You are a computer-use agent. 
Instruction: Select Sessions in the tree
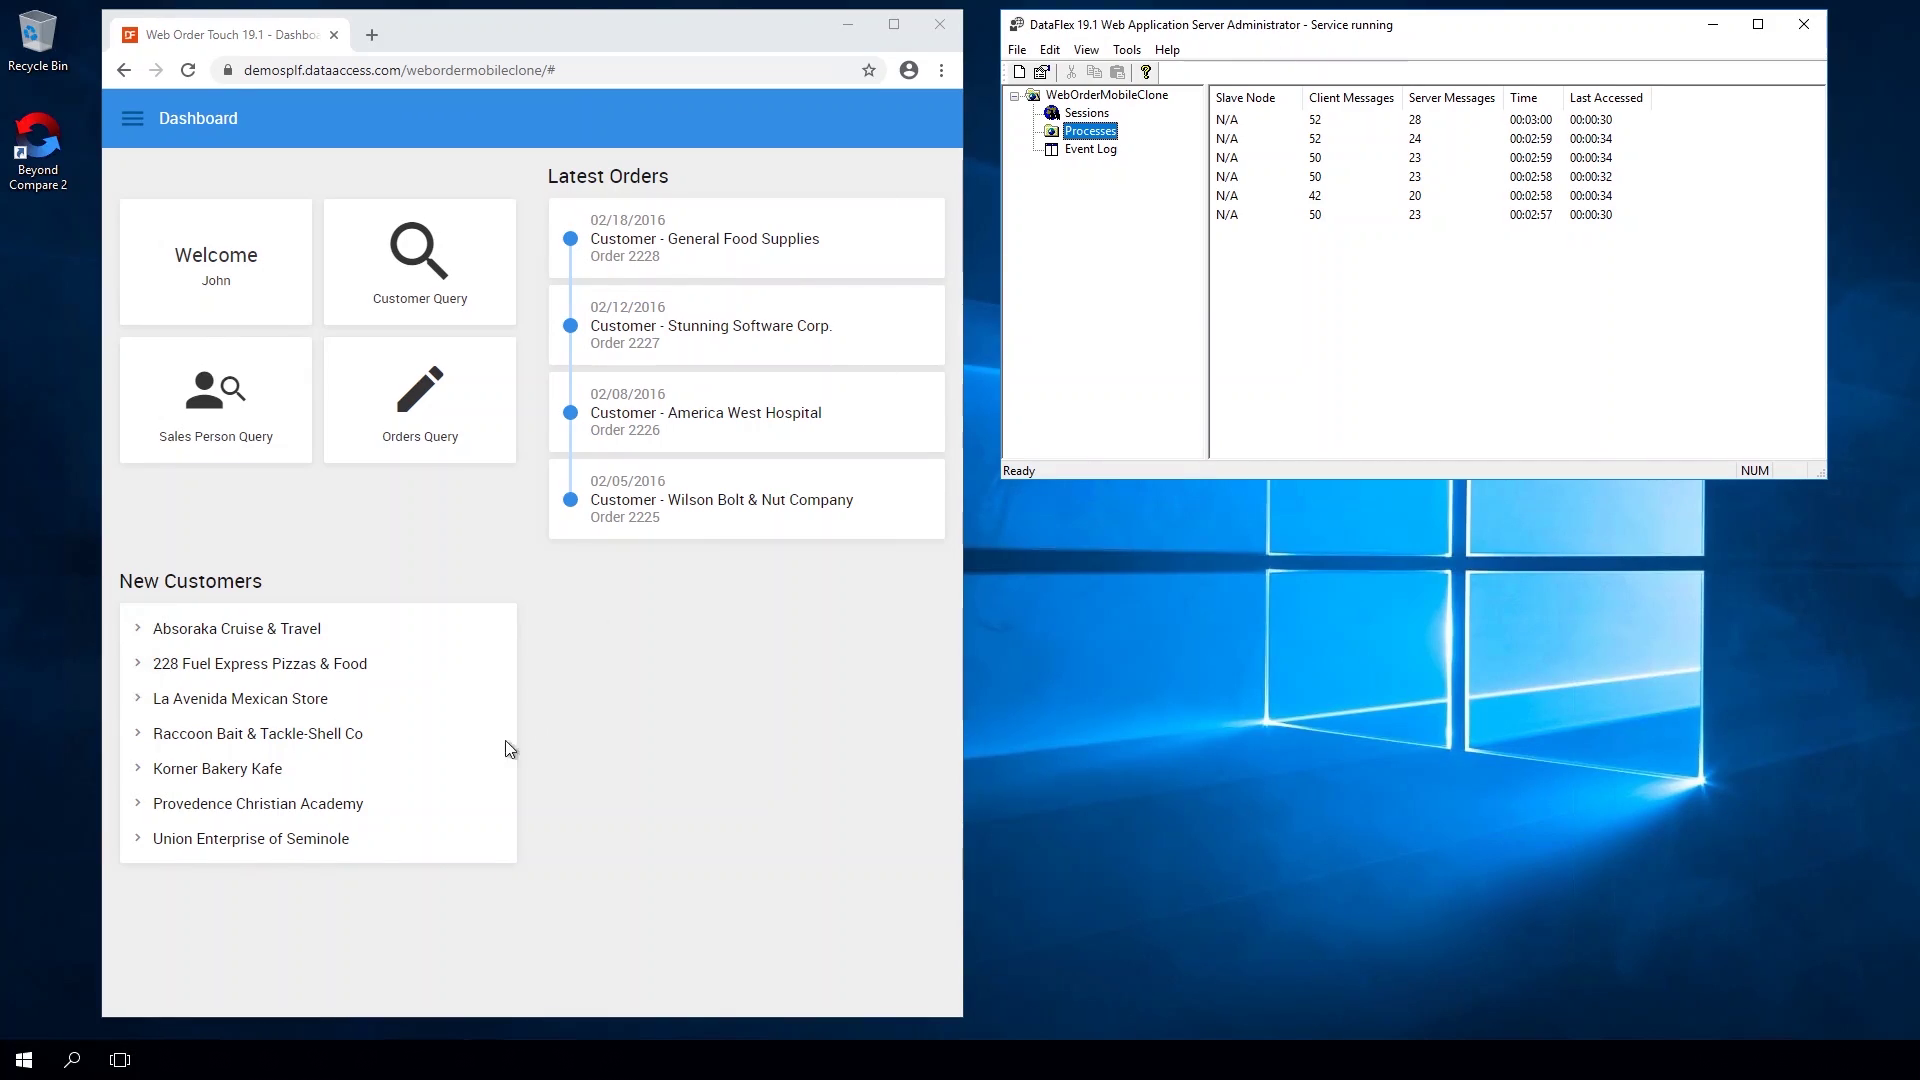click(1086, 113)
